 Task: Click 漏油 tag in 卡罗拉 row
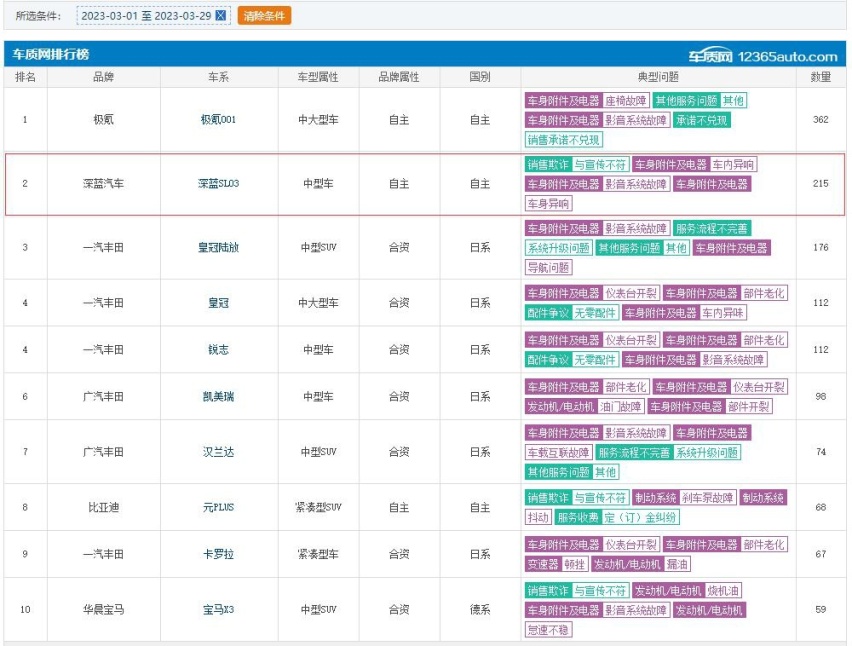click(x=677, y=564)
